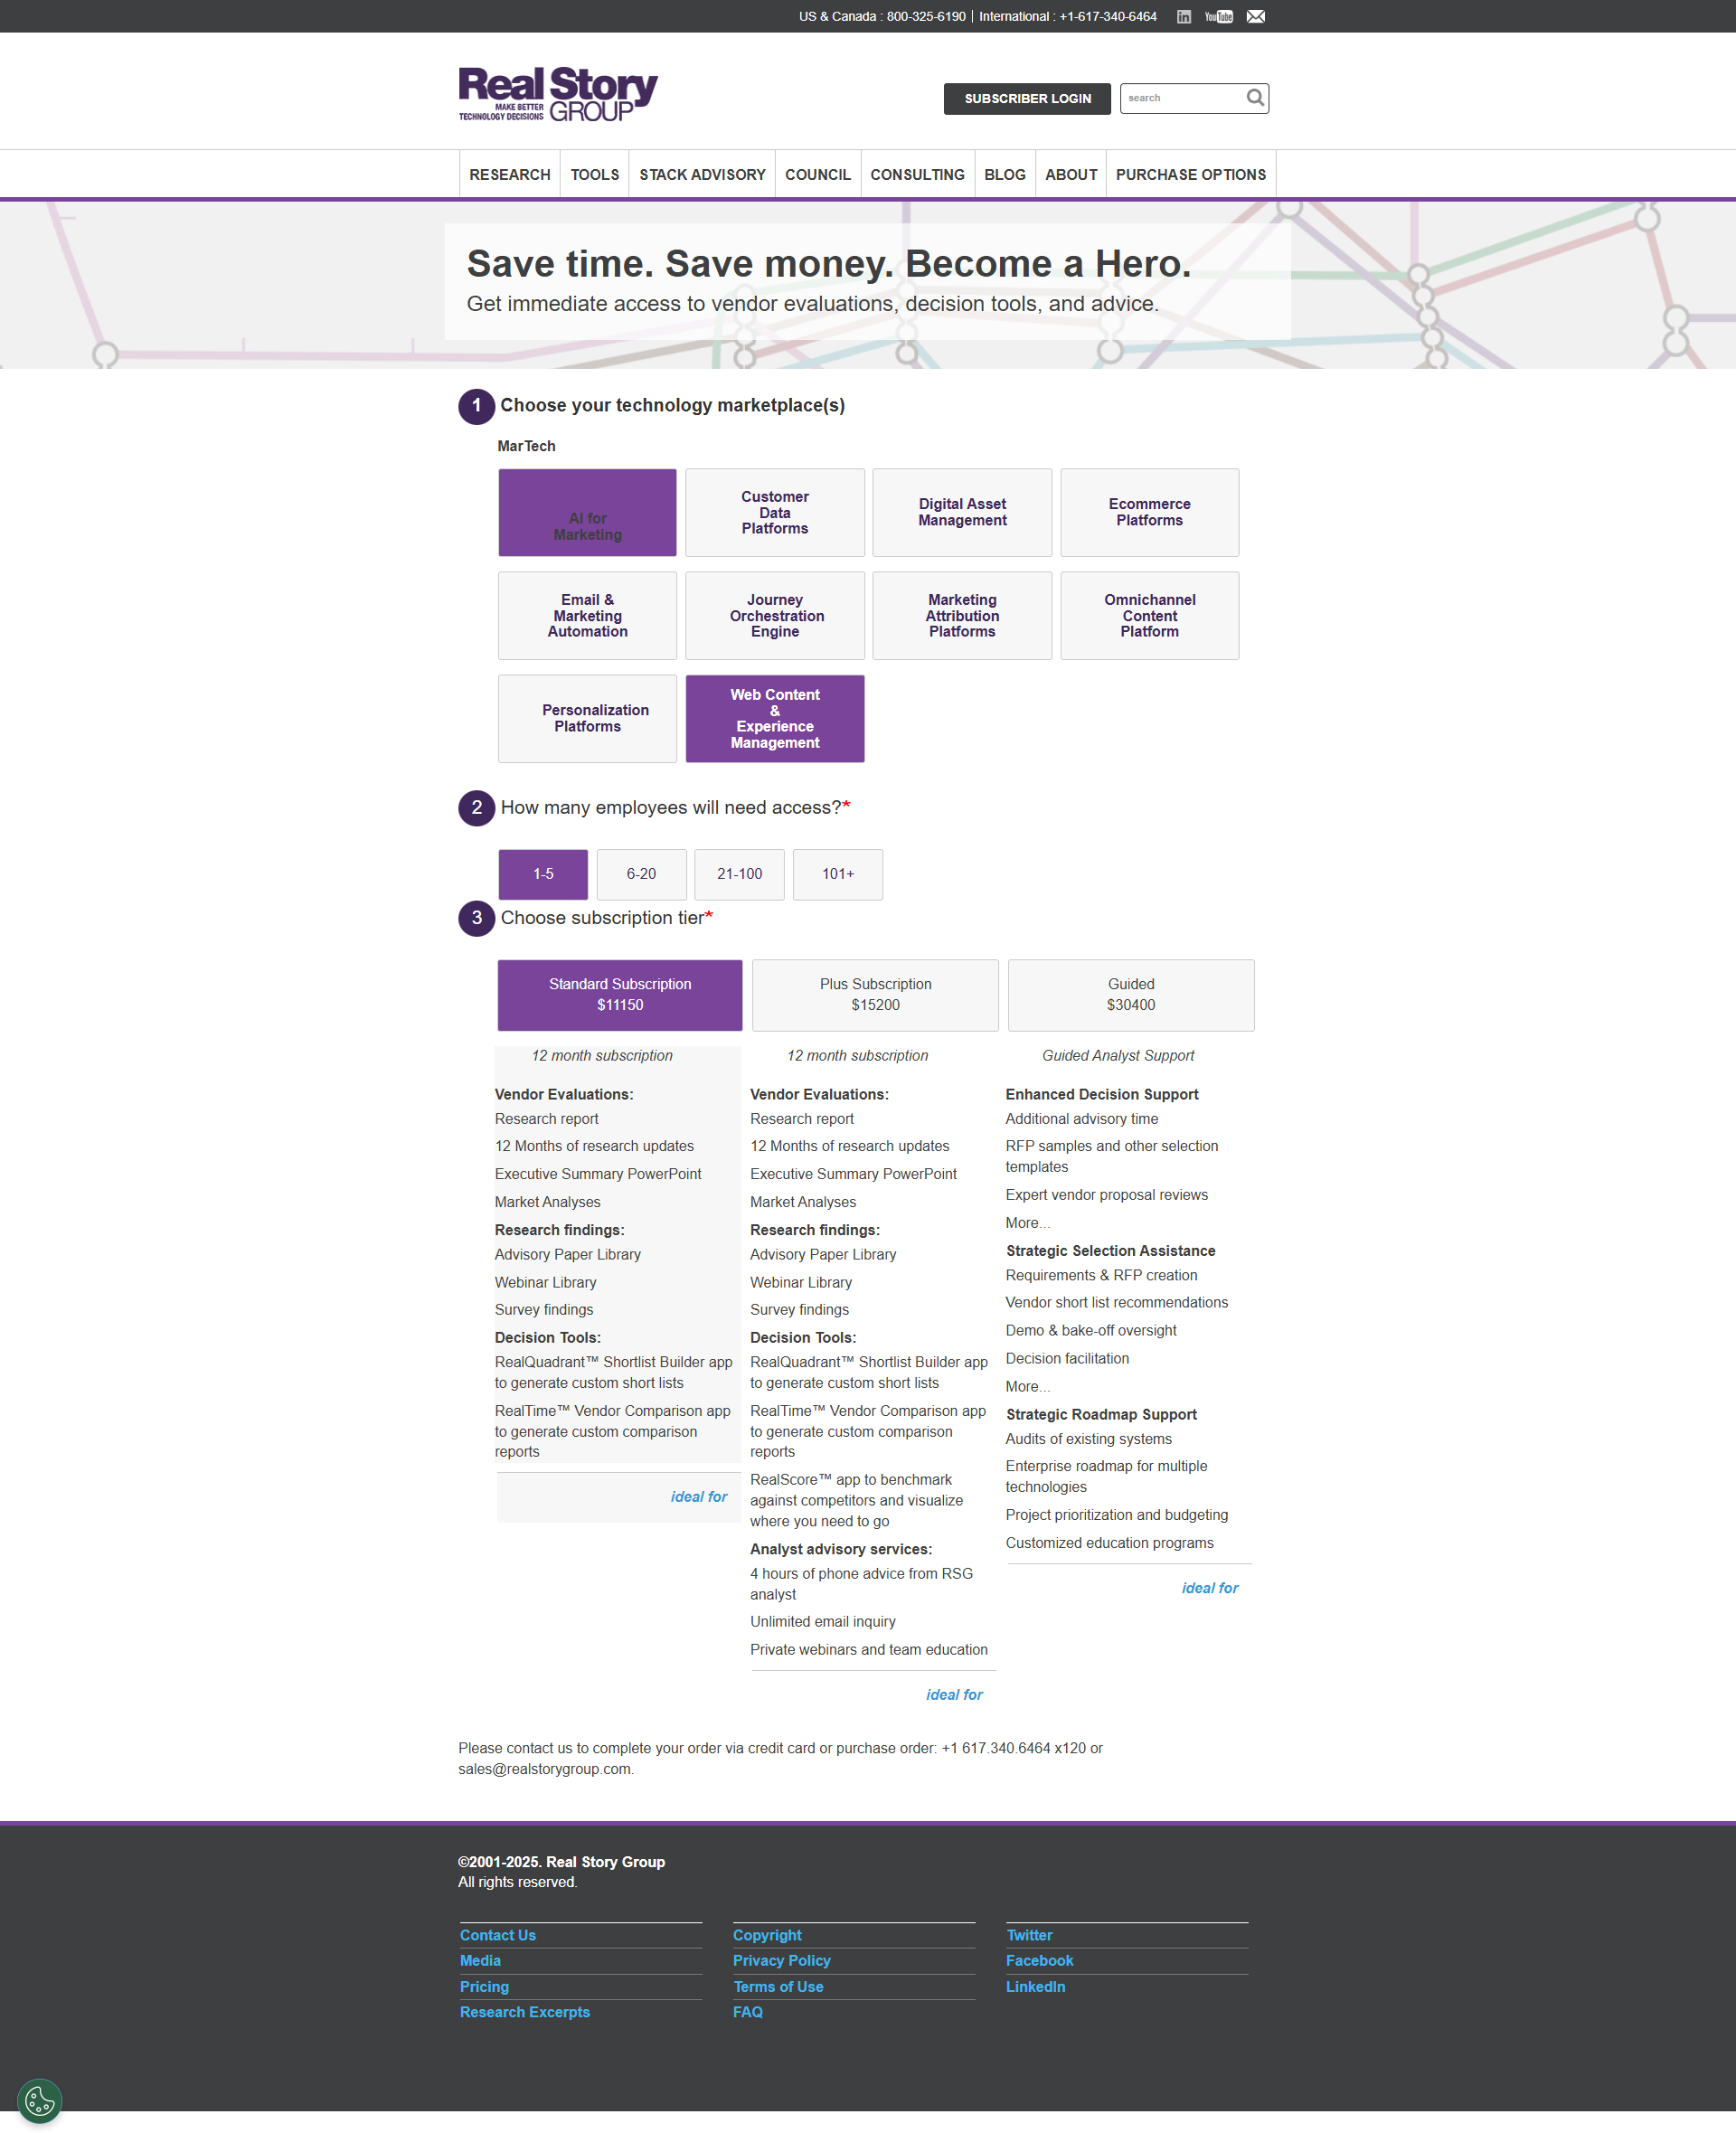Screen dimensions: 1736x2133
Task: Open the Purchase Options menu
Action: (1191, 174)
